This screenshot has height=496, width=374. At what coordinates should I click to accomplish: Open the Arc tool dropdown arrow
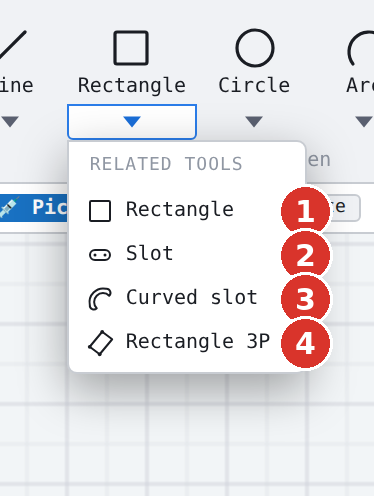pos(364,121)
